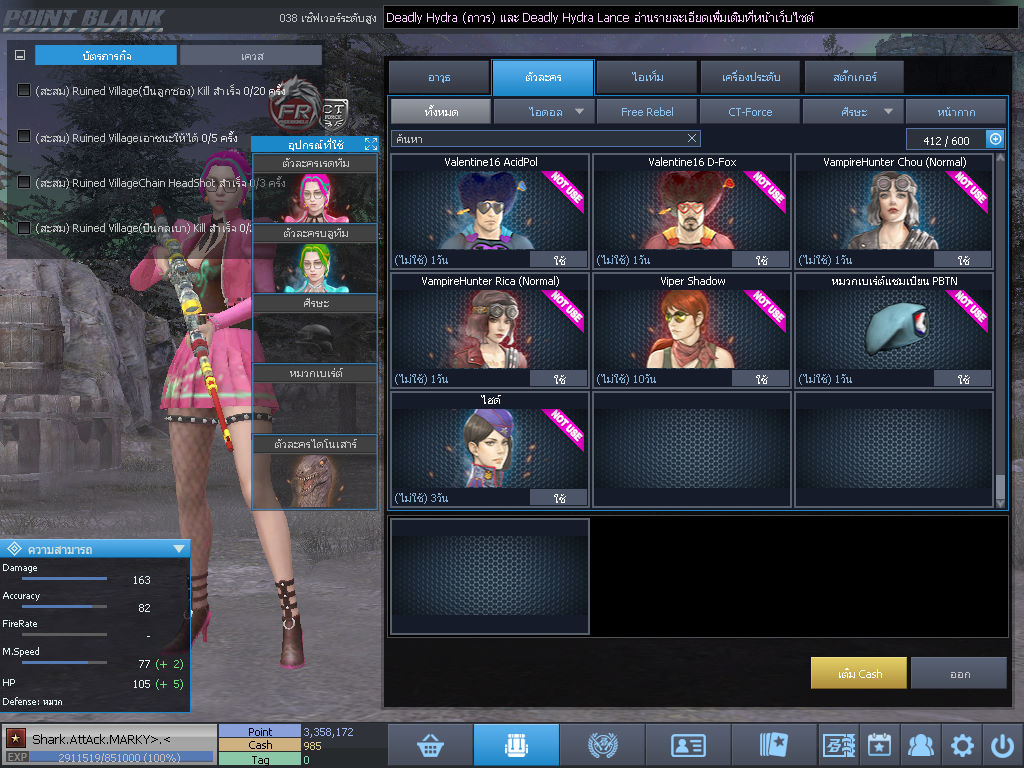1024x768 pixels.
Task: Click the minus collapse icon on mission panel
Action: pyautogui.click(x=20, y=56)
